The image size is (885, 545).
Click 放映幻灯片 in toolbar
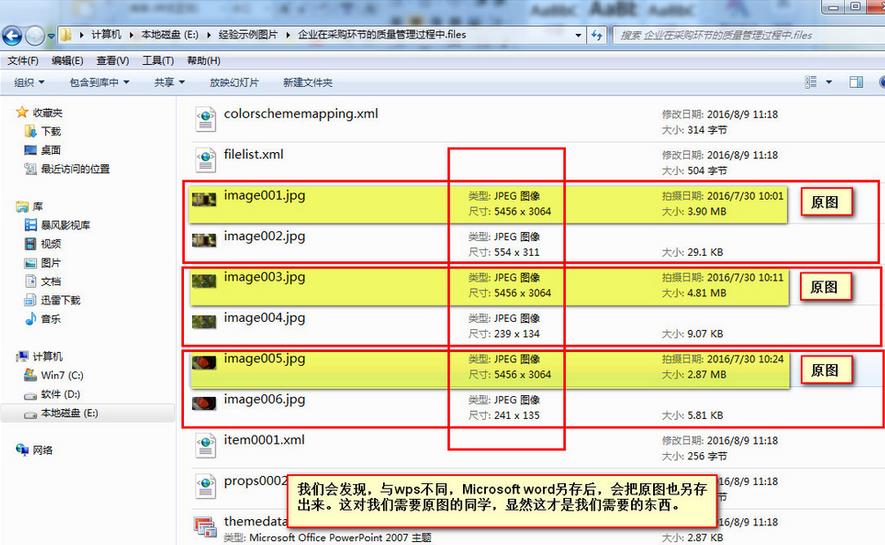[x=234, y=82]
